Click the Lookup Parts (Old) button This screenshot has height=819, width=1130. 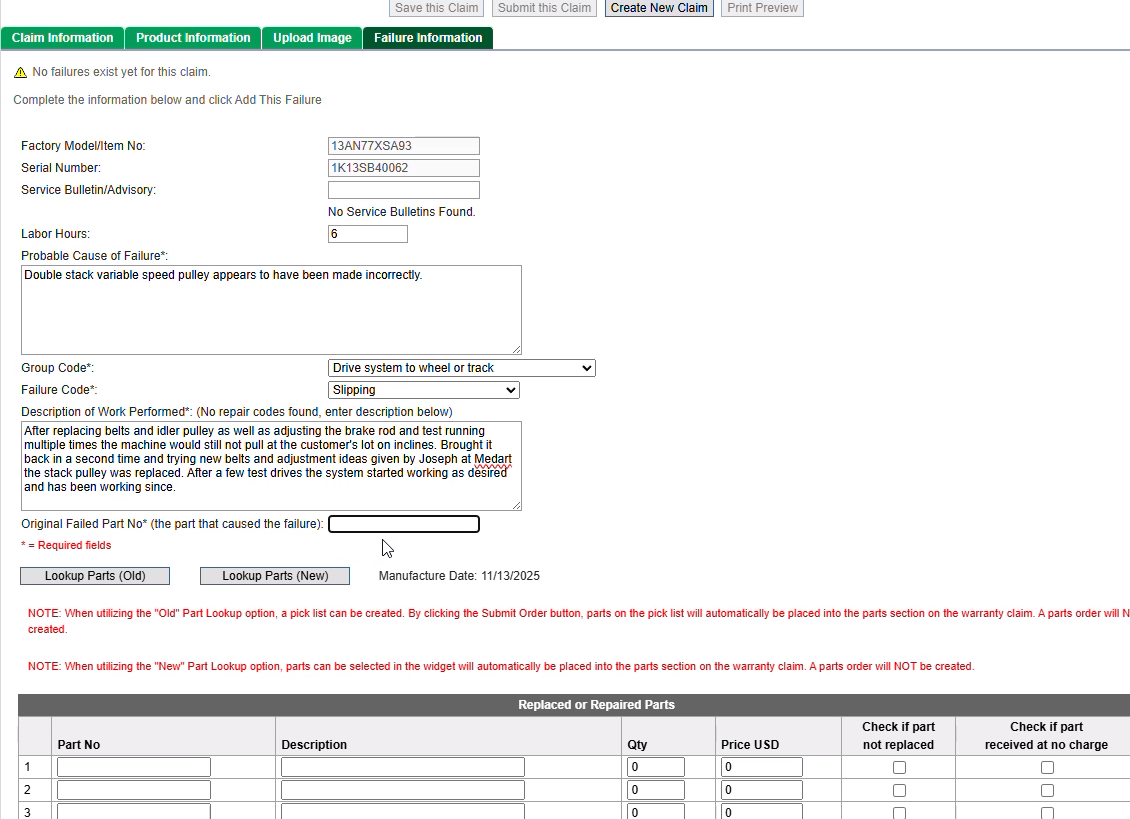click(95, 576)
